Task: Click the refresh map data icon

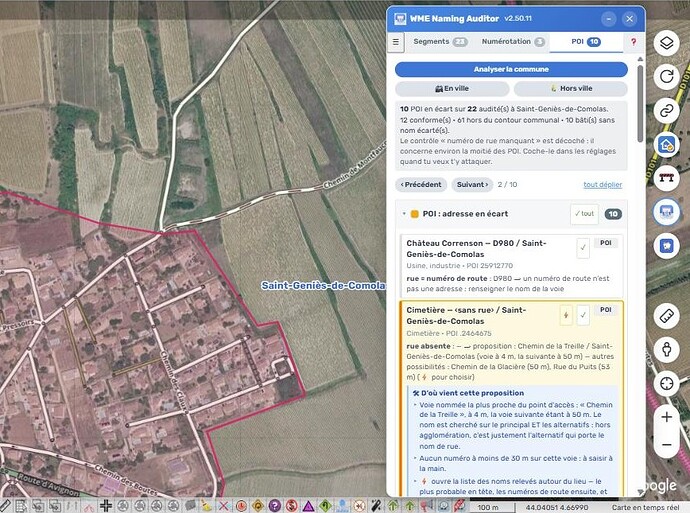Action: (x=666, y=77)
